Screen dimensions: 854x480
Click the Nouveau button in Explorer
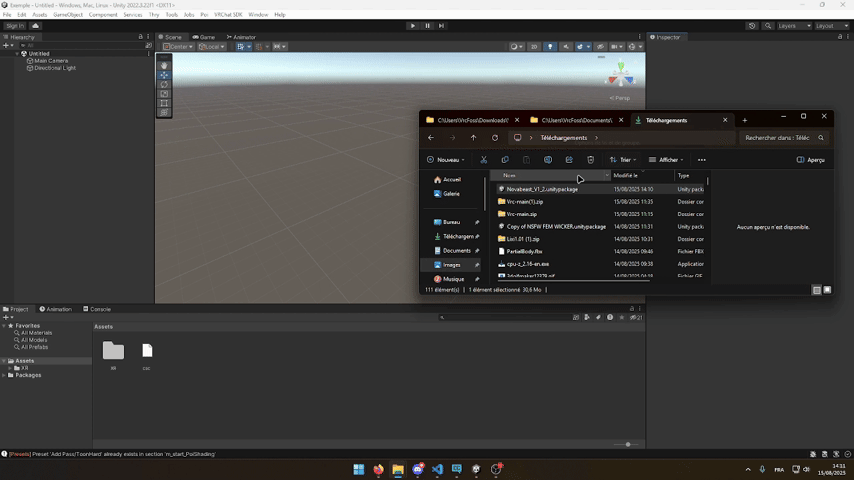(445, 160)
